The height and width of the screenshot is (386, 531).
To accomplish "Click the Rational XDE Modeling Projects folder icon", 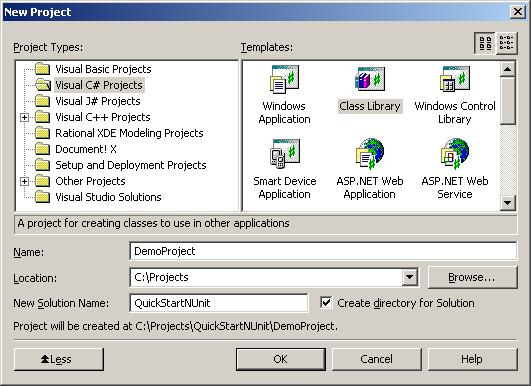I will point(43,133).
